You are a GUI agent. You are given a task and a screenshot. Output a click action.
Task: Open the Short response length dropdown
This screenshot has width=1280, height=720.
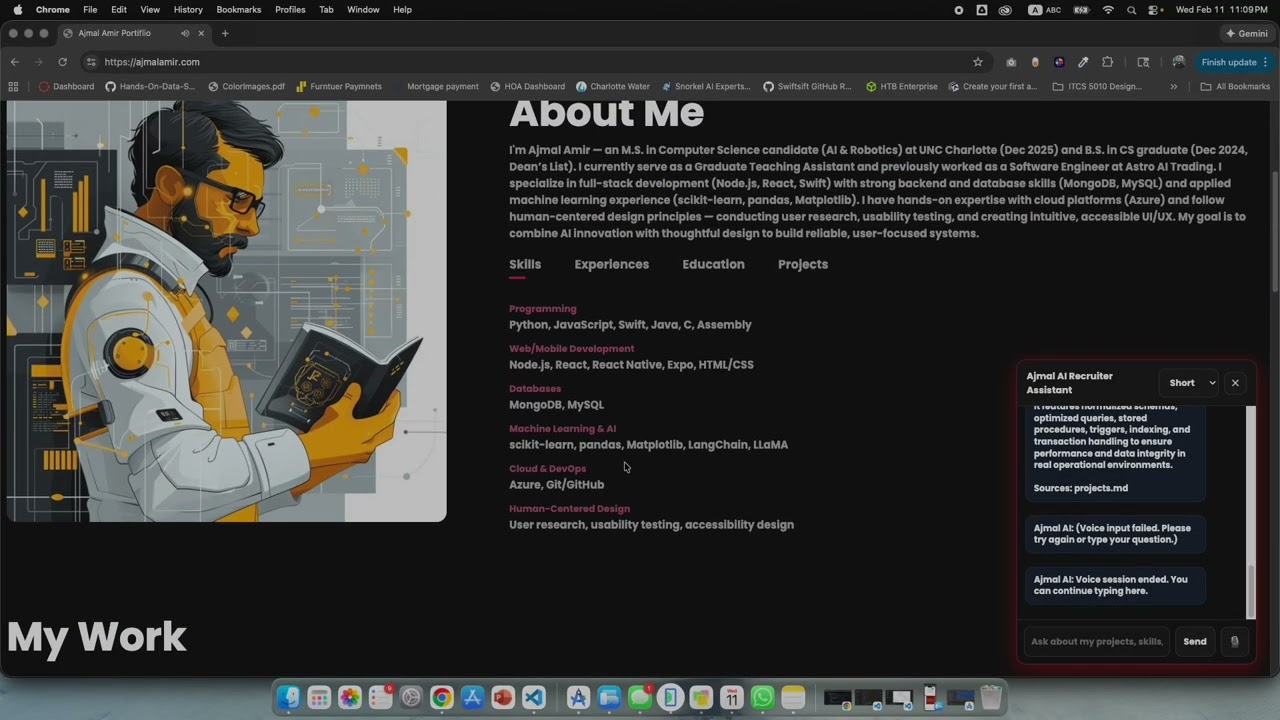[x=1190, y=383]
